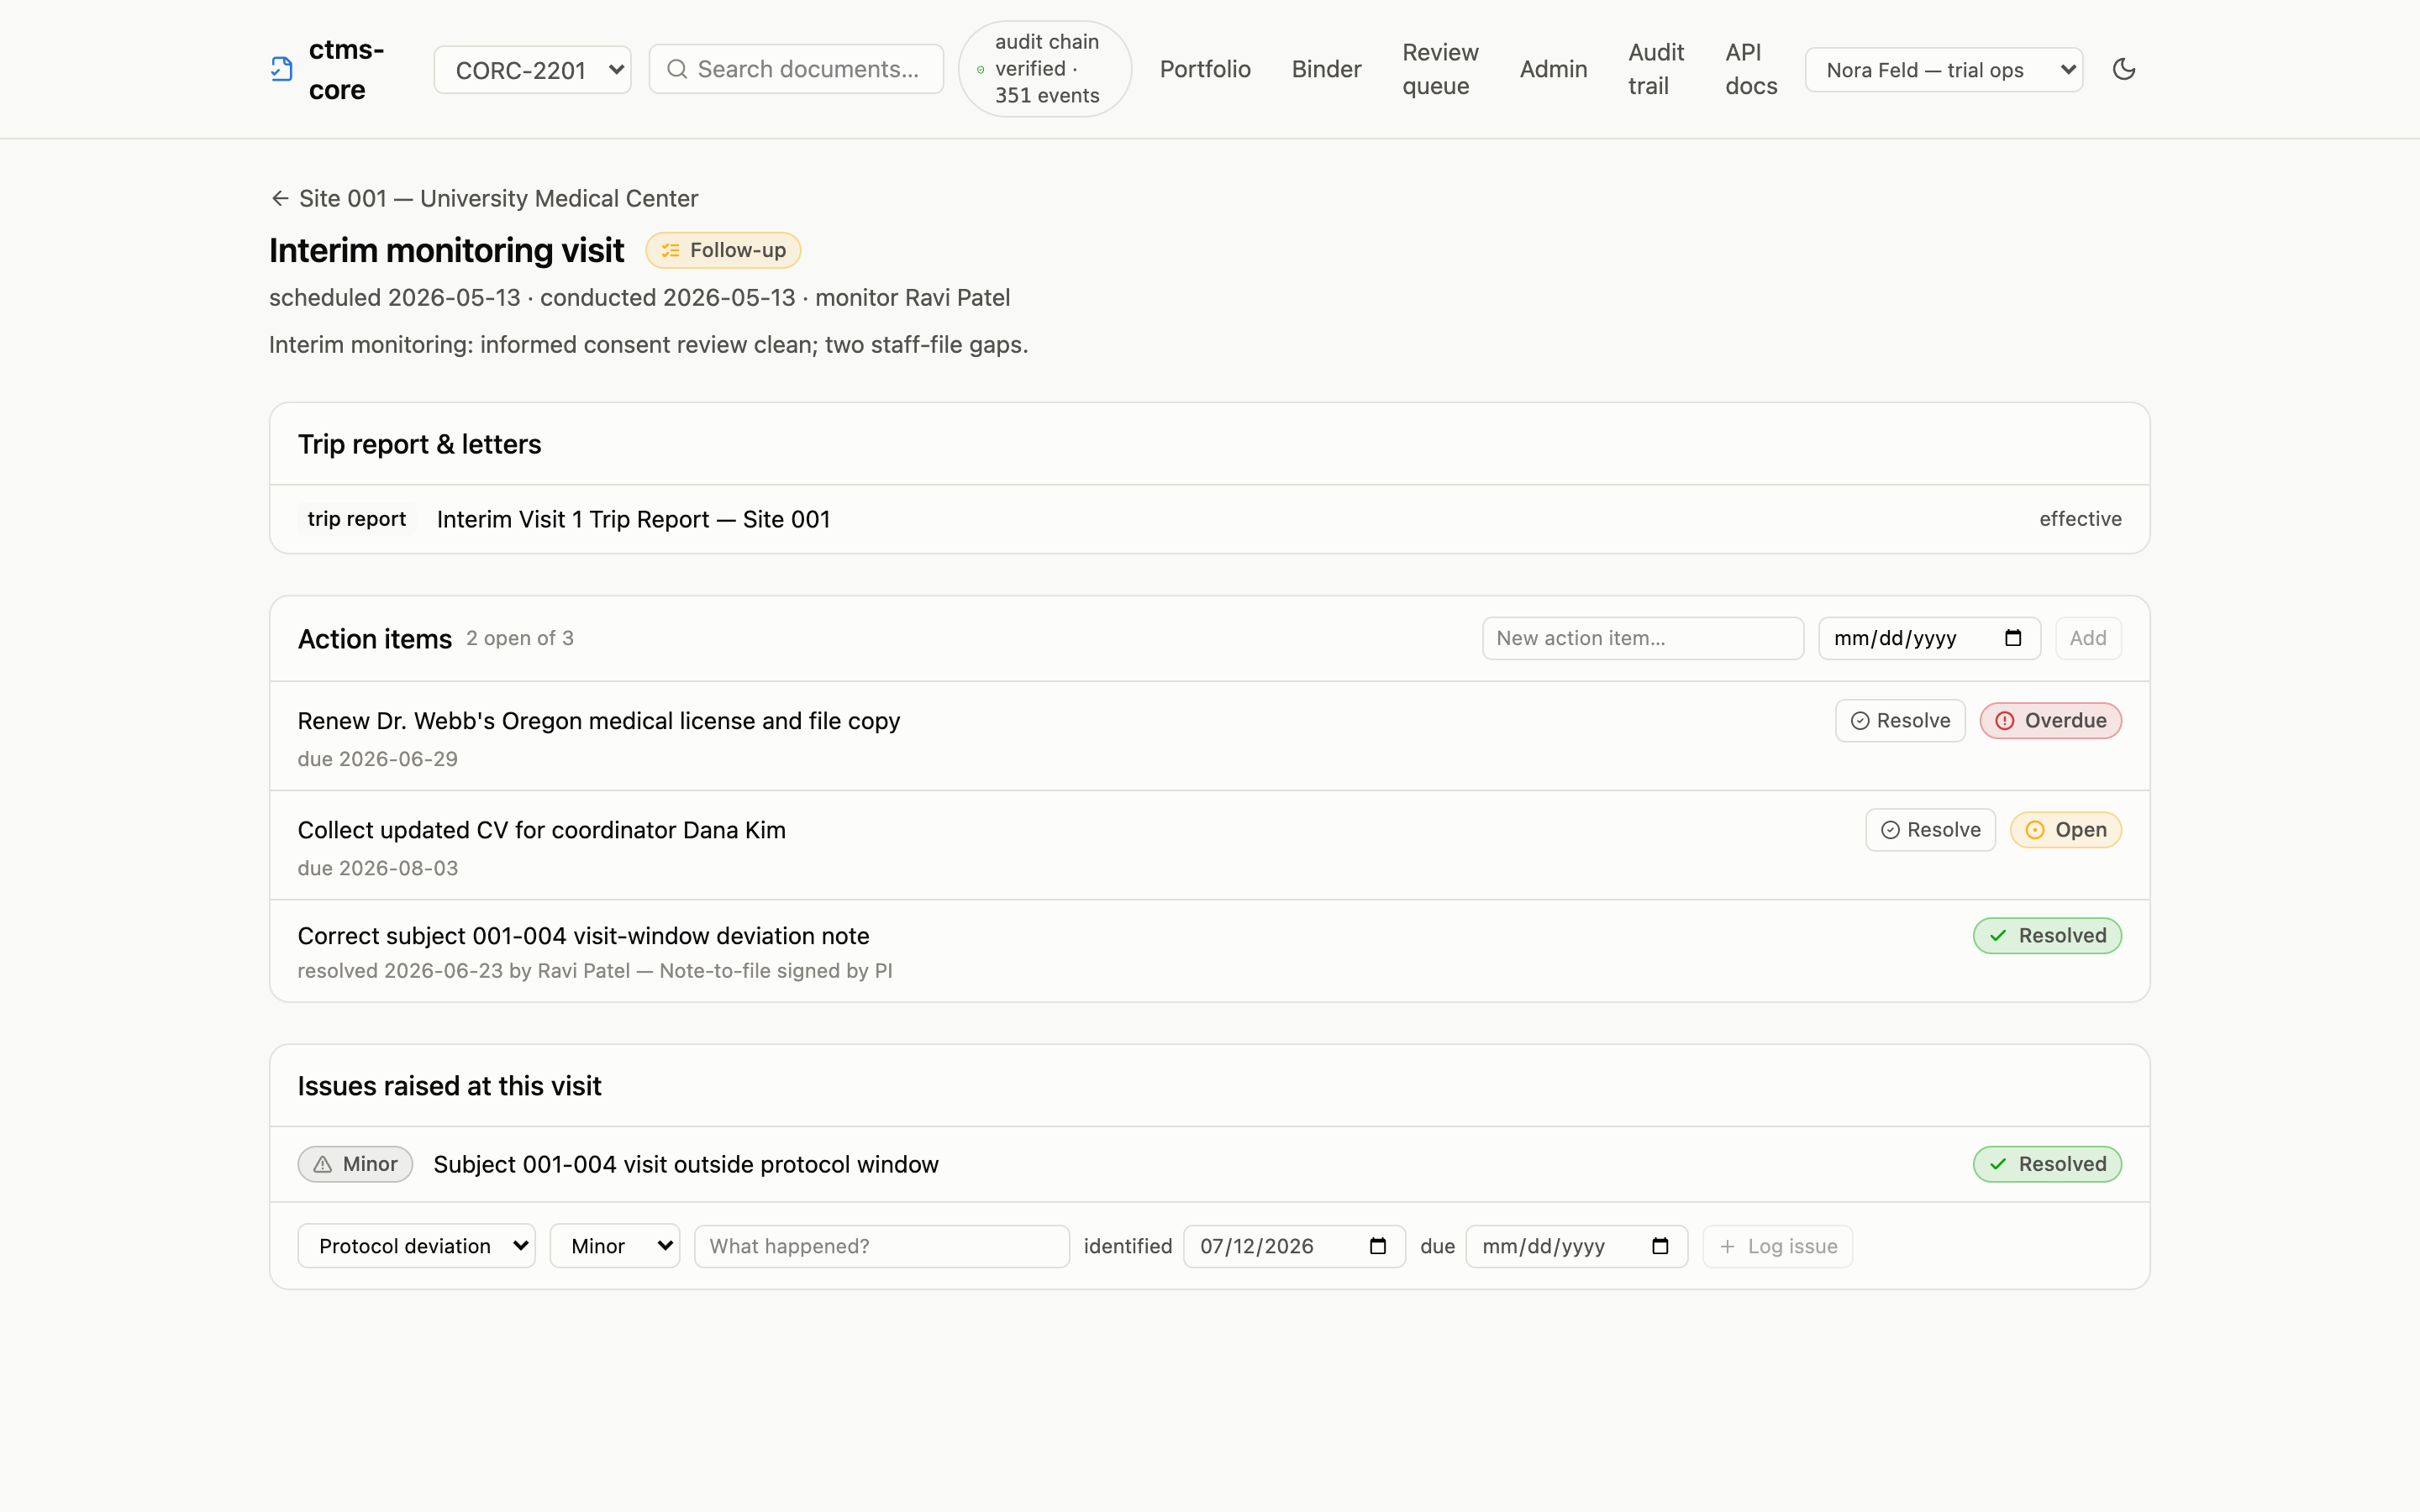
Task: Go to Portfolio
Action: pos(1205,69)
